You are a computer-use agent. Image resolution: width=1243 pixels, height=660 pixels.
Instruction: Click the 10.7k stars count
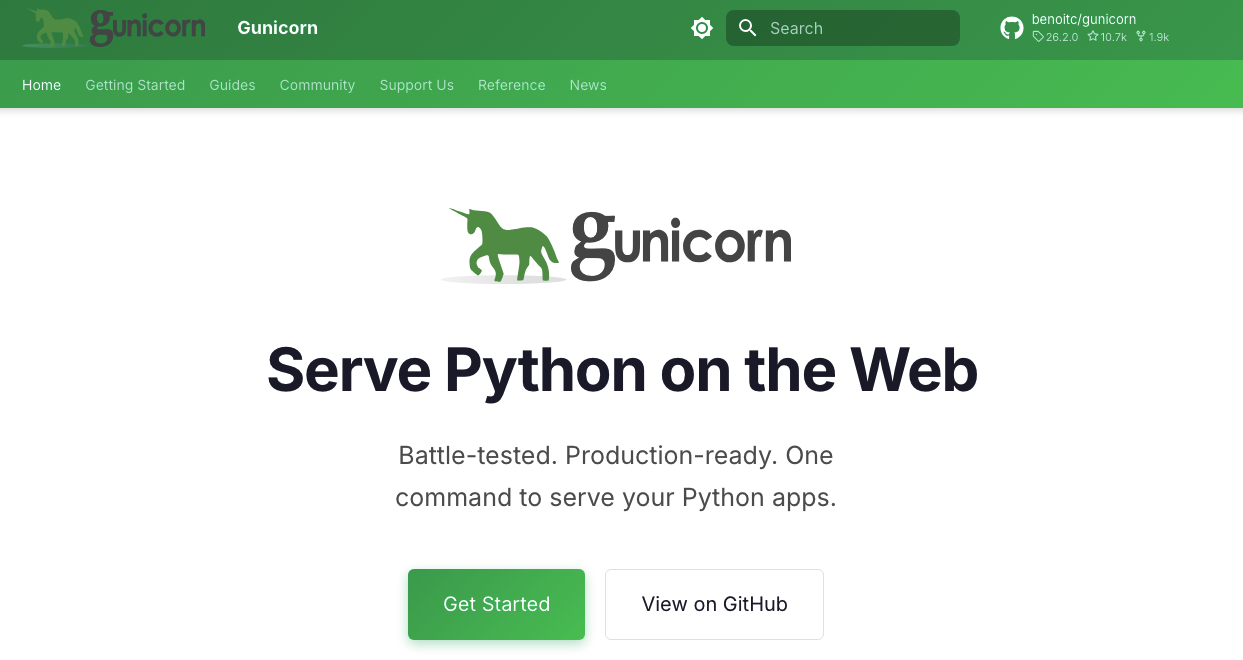(x=1107, y=37)
